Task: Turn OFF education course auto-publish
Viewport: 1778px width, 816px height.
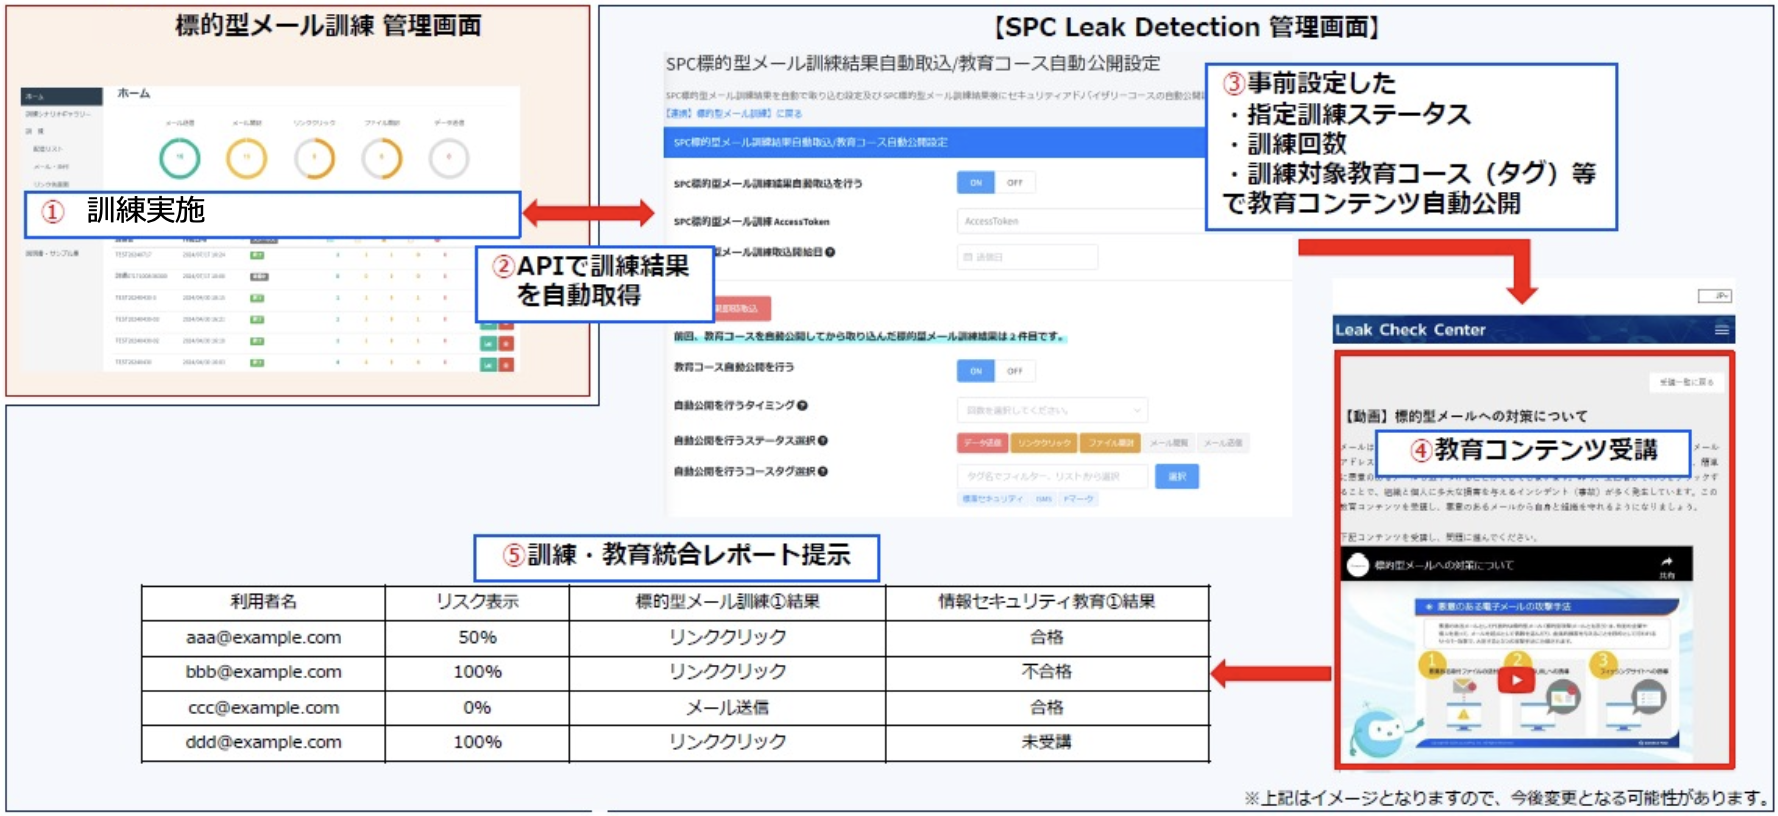Action: pos(1015,371)
